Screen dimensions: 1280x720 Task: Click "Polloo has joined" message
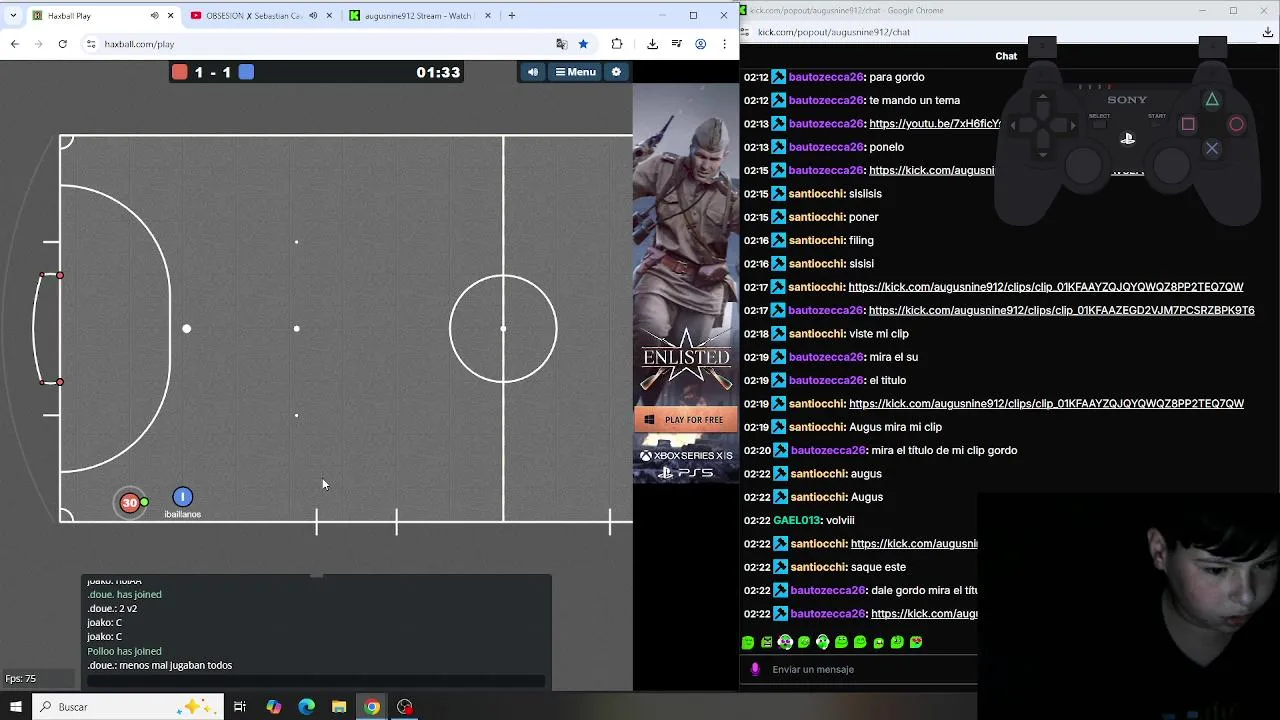tap(124, 651)
